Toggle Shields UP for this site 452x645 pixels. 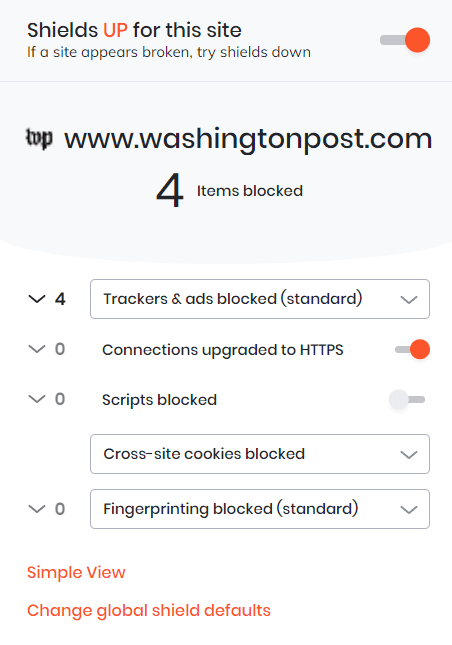pos(405,40)
